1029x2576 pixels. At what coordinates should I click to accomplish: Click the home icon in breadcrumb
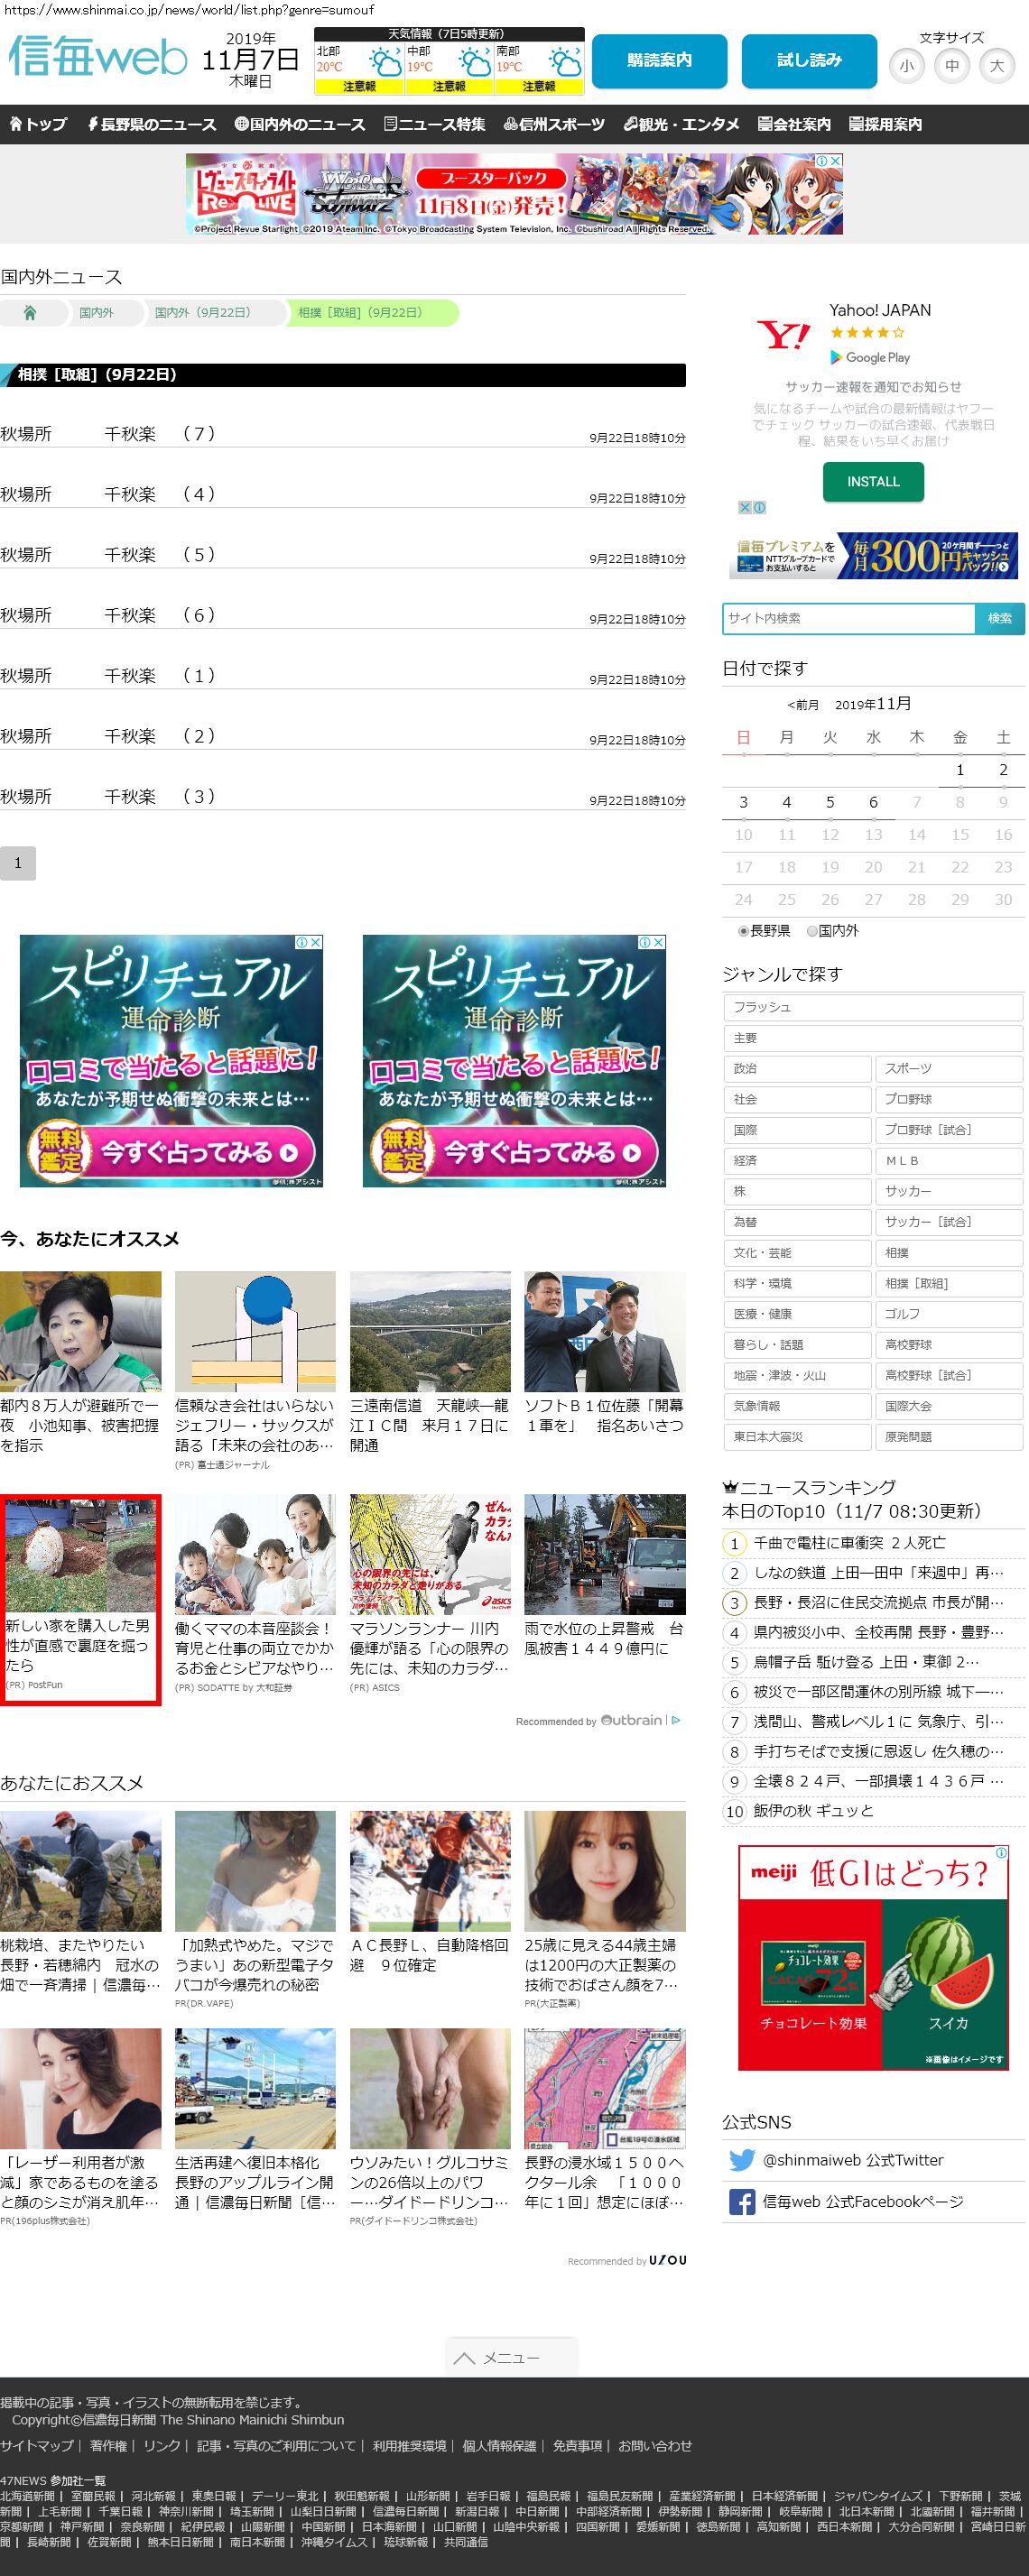pyautogui.click(x=30, y=313)
